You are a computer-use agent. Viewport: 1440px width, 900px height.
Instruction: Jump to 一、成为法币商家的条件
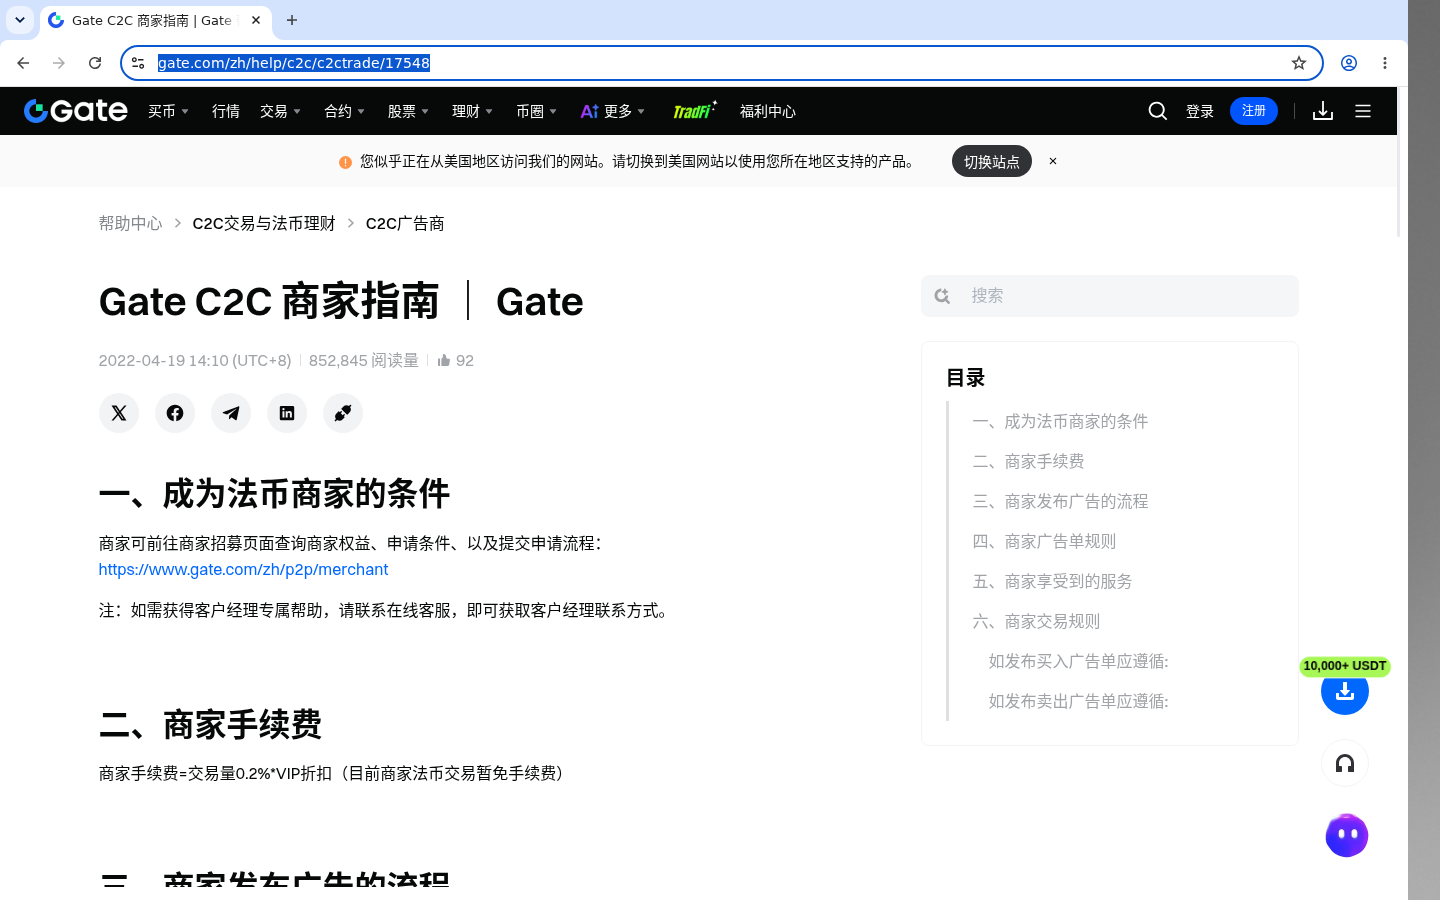pos(1060,421)
